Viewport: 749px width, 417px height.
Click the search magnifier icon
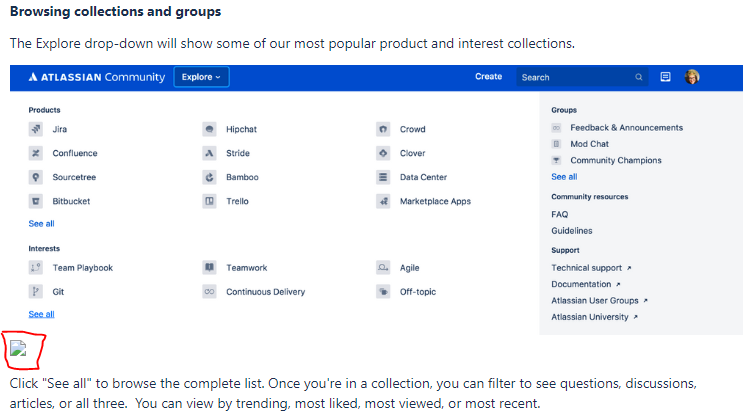tap(639, 77)
